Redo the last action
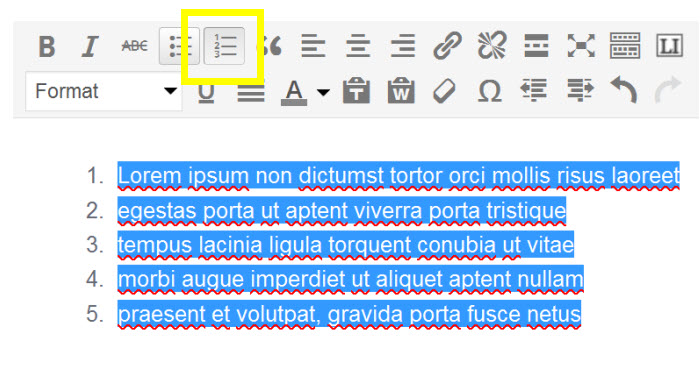Image resolution: width=700 pixels, height=373 pixels. click(x=668, y=90)
